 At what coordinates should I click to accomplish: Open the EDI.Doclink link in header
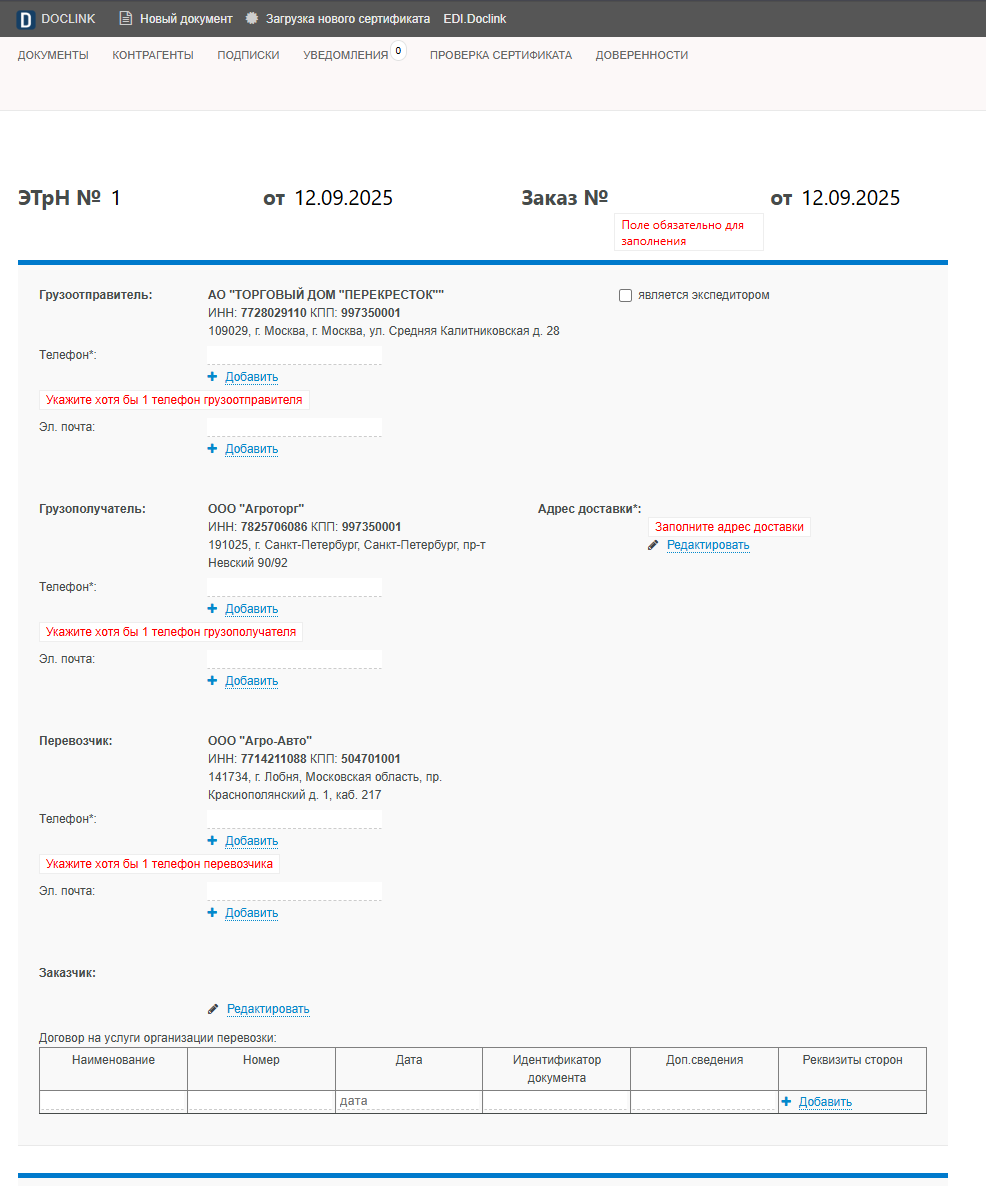tap(475, 19)
